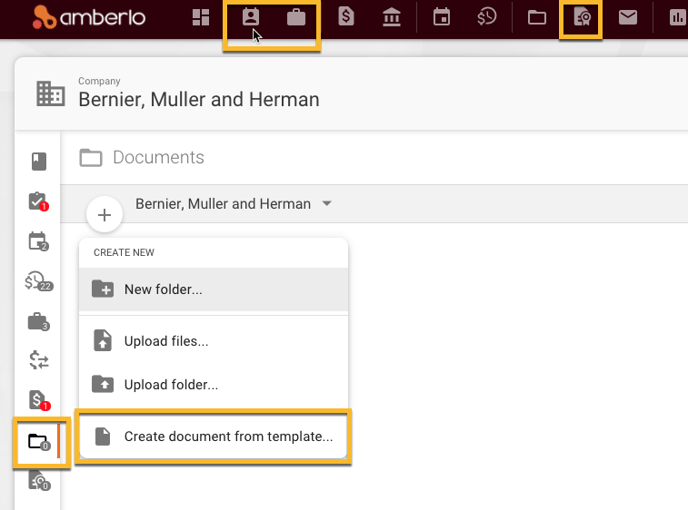Open Calendar icon in top bar
The width and height of the screenshot is (688, 510).
441,18
